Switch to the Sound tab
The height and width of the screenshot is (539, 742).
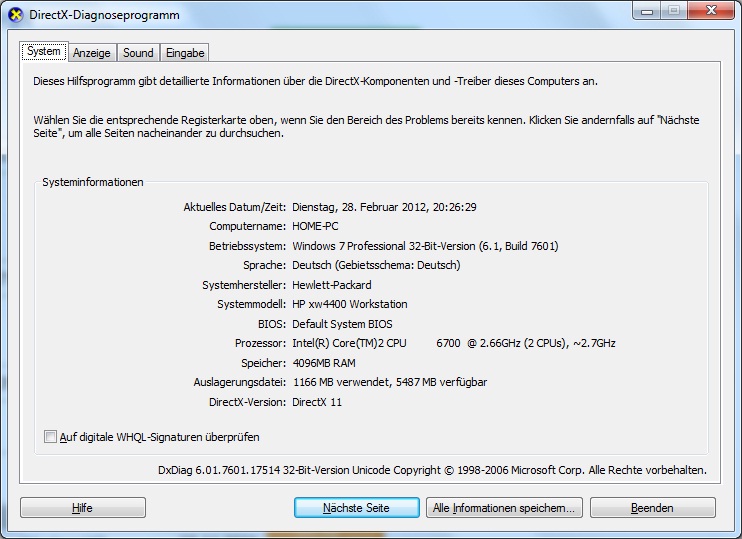[138, 53]
